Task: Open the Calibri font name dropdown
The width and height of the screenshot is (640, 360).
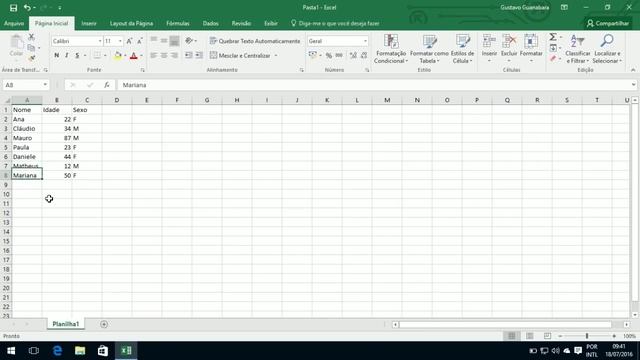Action: [x=100, y=41]
